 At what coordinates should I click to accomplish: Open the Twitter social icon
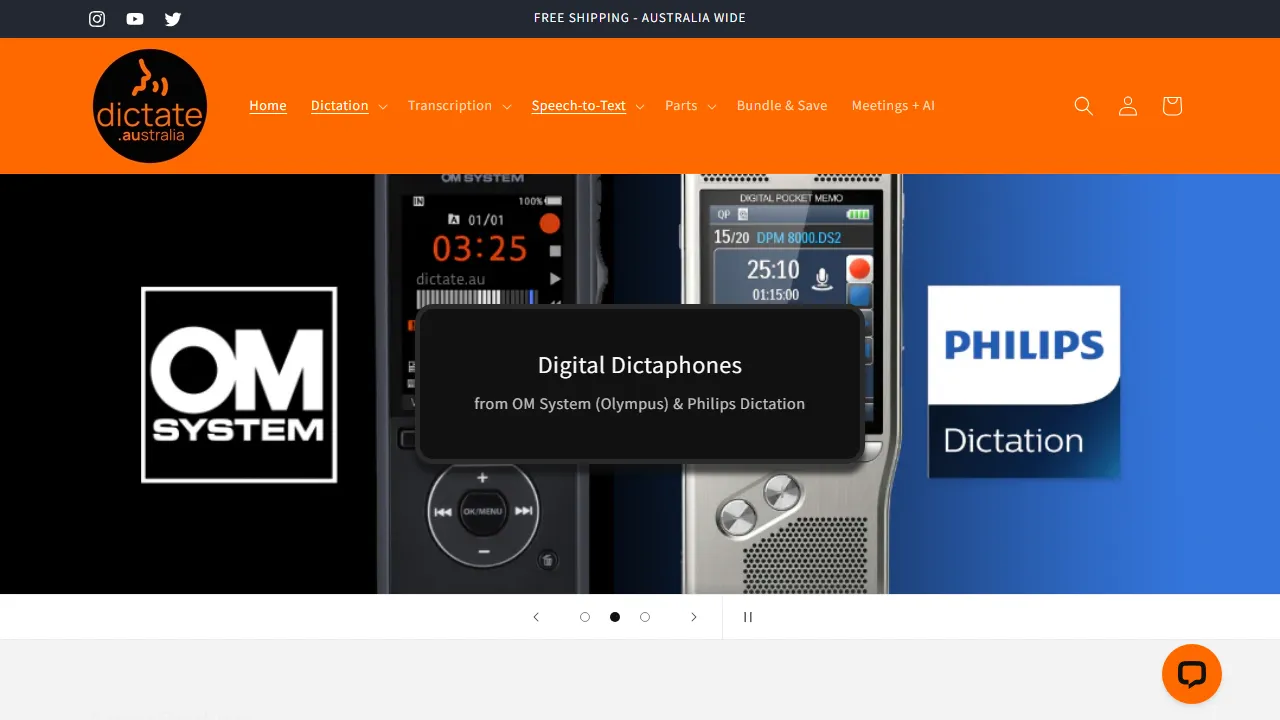tap(172, 18)
